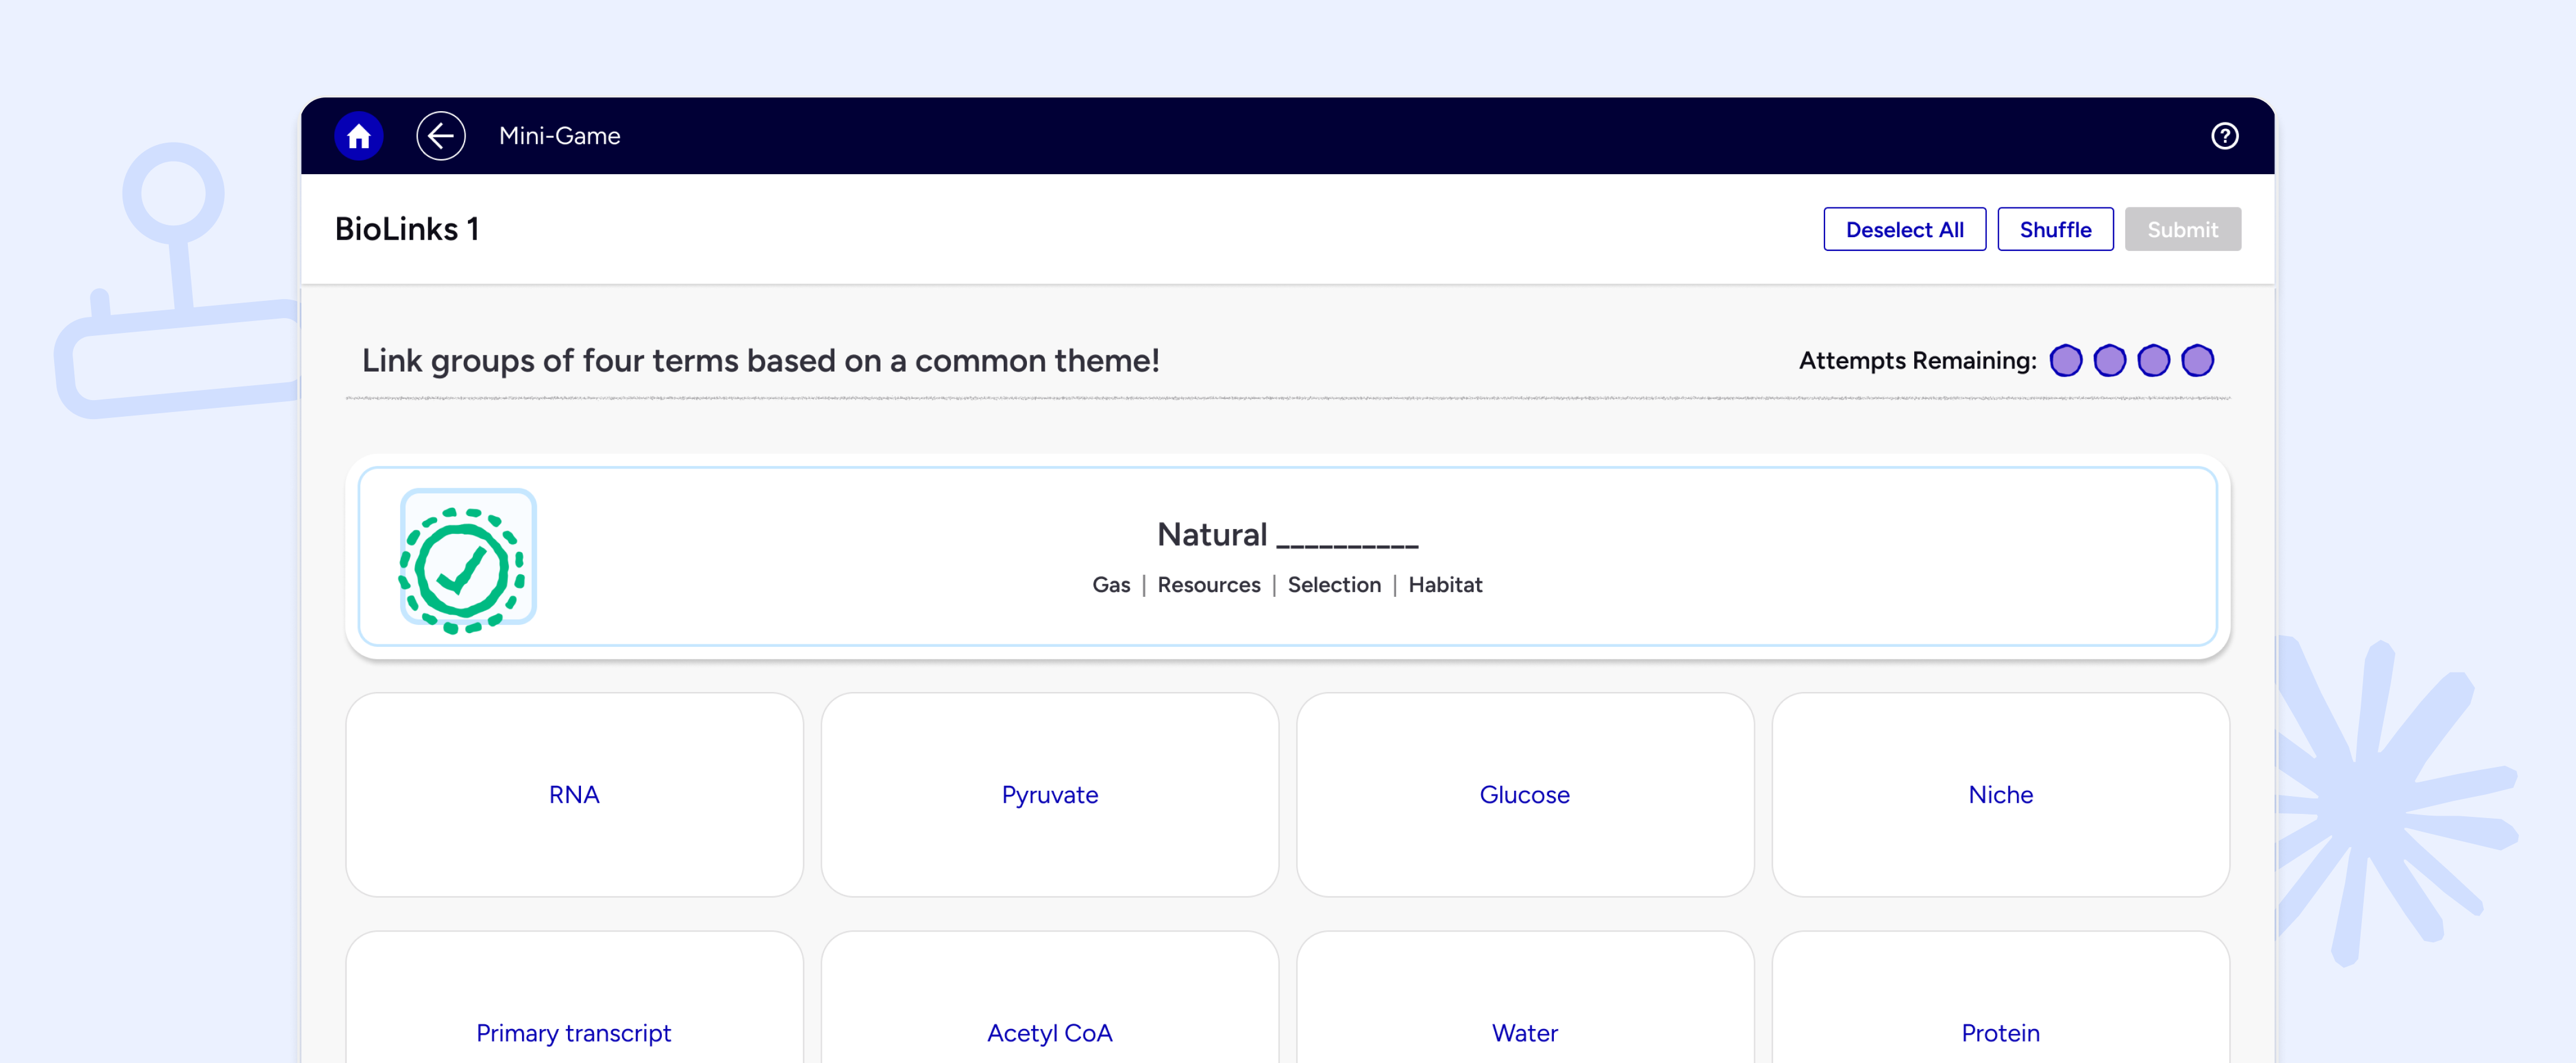Click the Deselect All button
Viewport: 2576px width, 1063px height.
[x=1904, y=230]
